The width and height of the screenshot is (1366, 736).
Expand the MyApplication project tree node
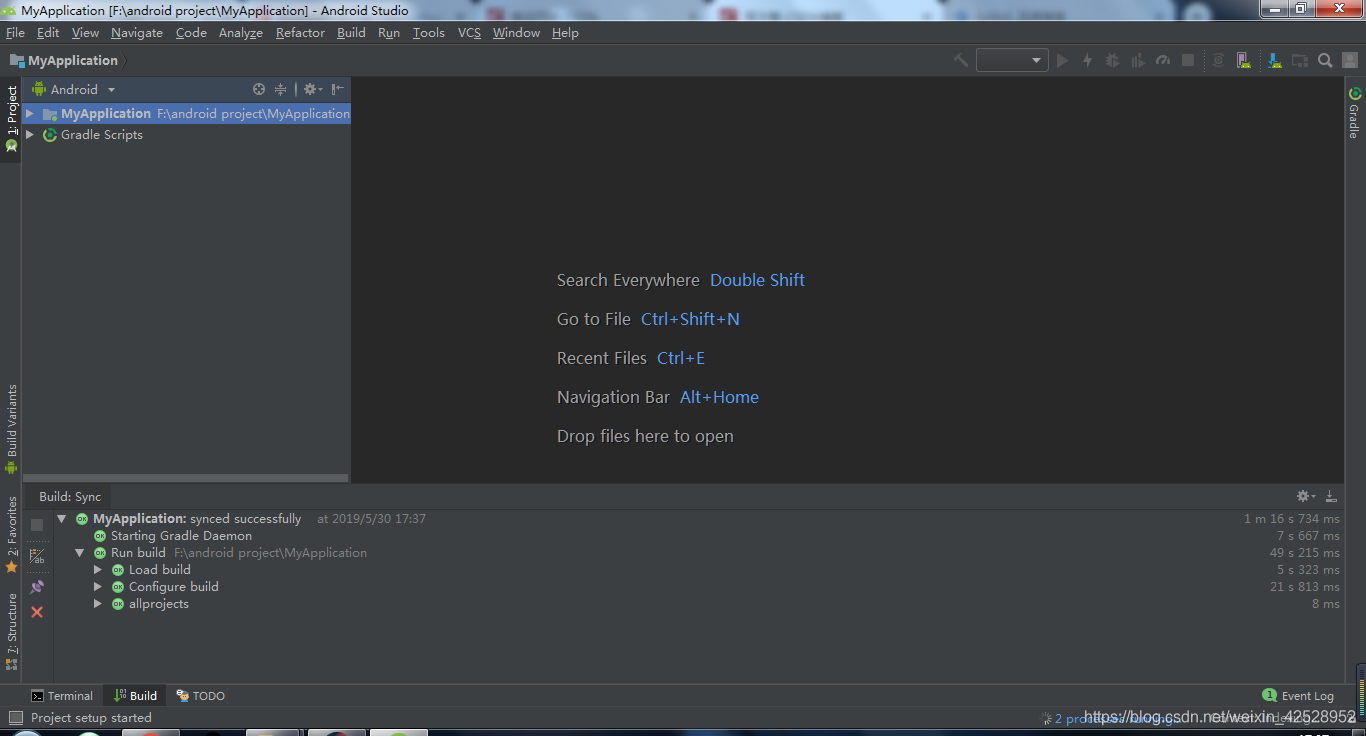point(30,114)
